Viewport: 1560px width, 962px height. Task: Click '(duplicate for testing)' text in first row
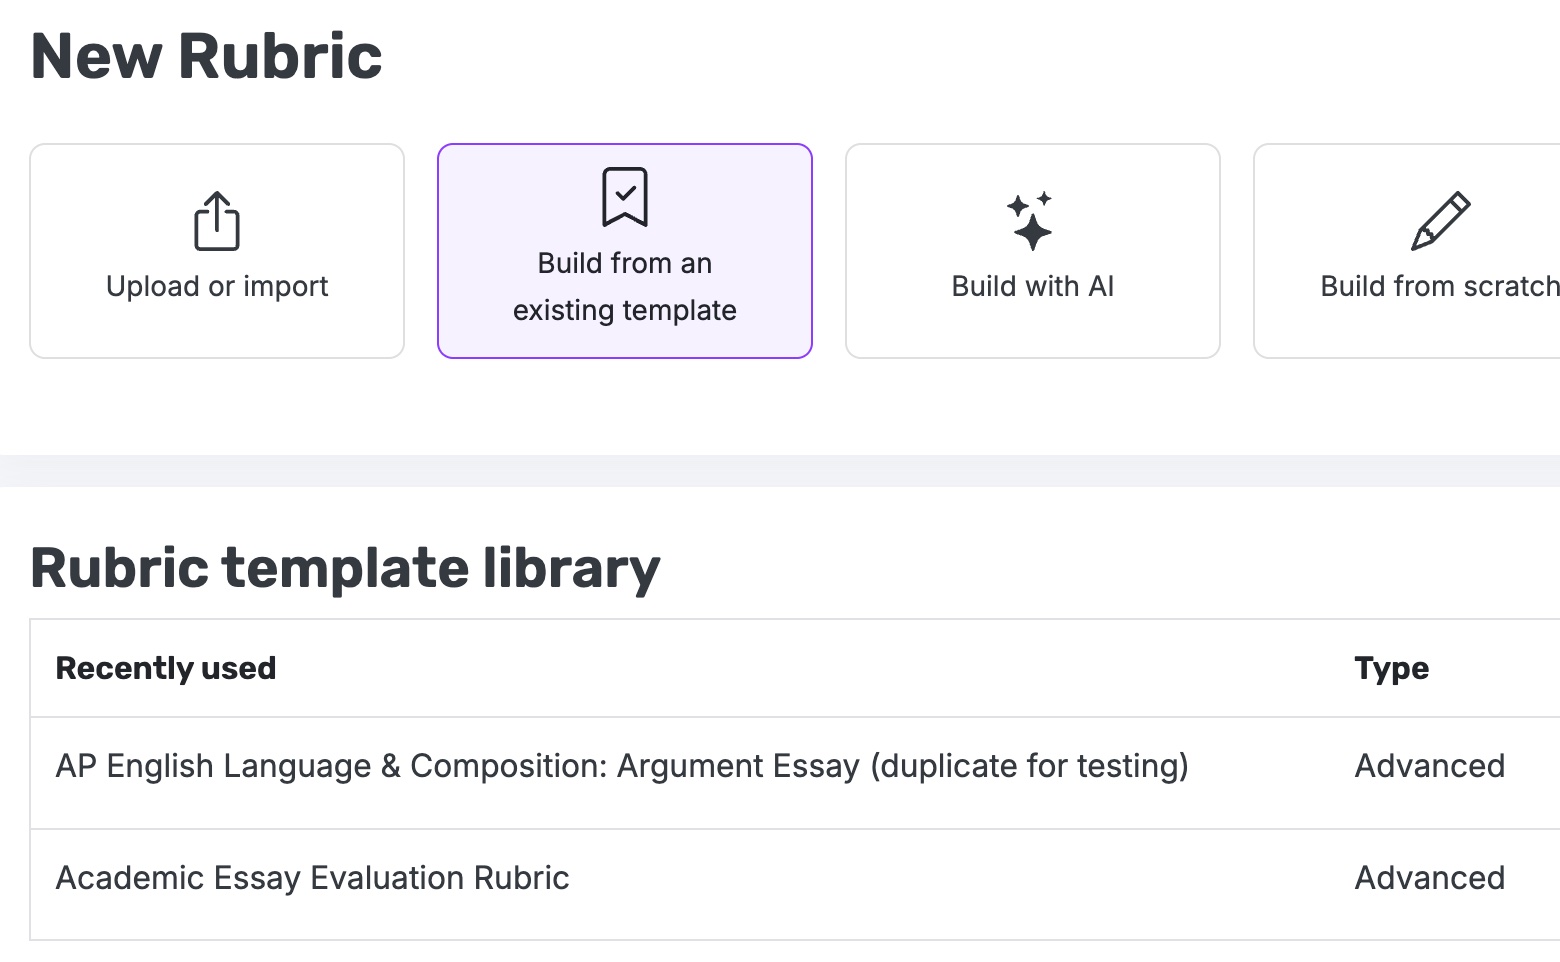1029,767
